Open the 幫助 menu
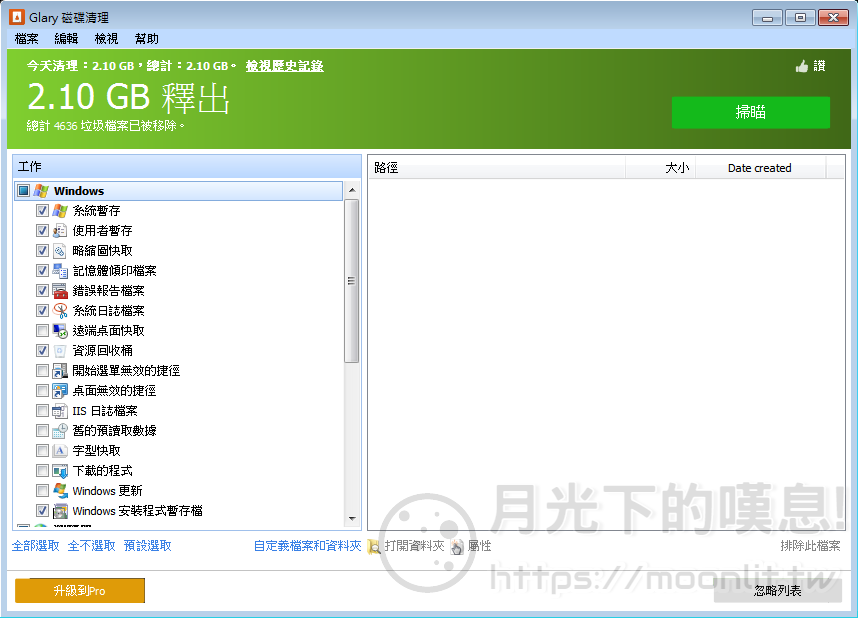The height and width of the screenshot is (618, 858). (146, 39)
